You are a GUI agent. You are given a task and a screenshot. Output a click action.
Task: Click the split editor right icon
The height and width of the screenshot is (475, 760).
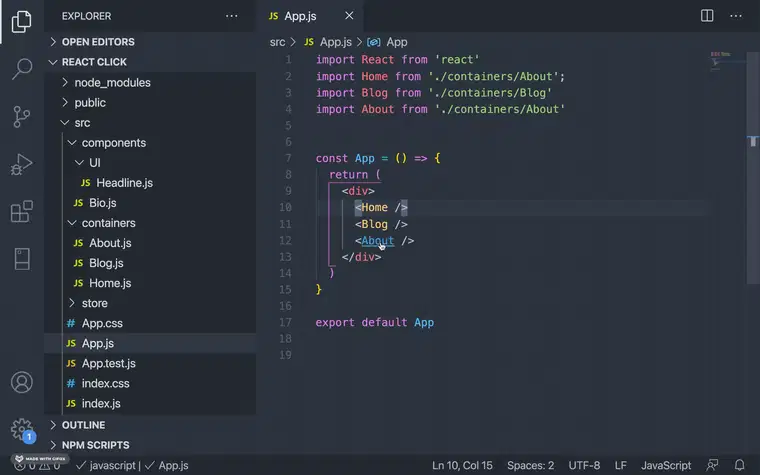[707, 16]
